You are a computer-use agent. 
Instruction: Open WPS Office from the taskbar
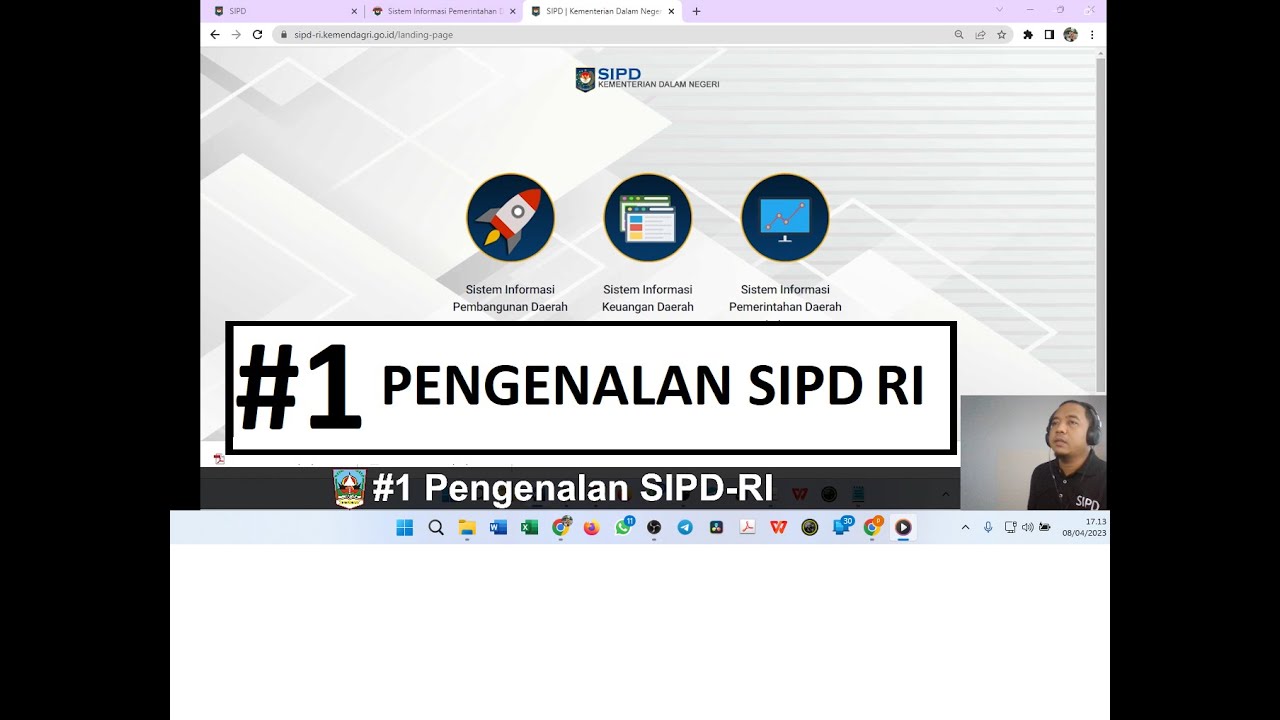pos(778,527)
